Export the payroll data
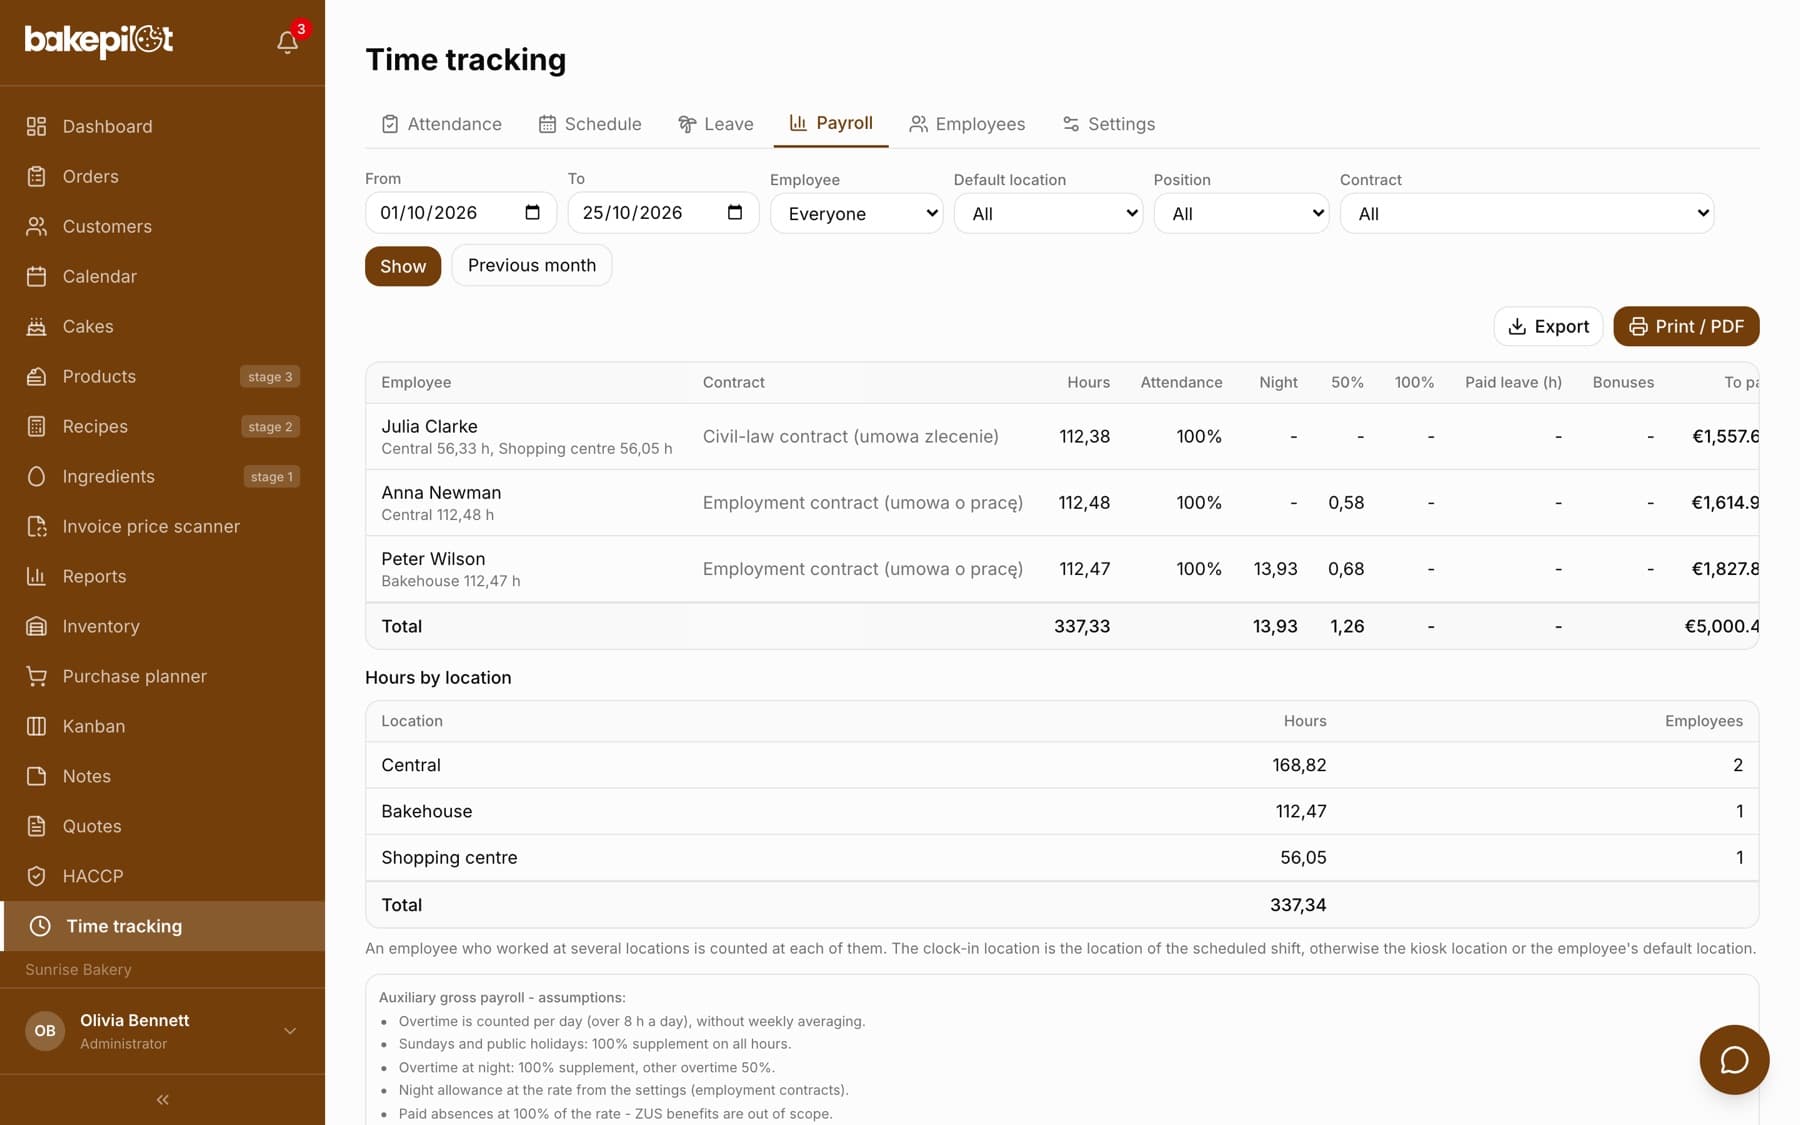This screenshot has width=1800, height=1125. coord(1548,326)
